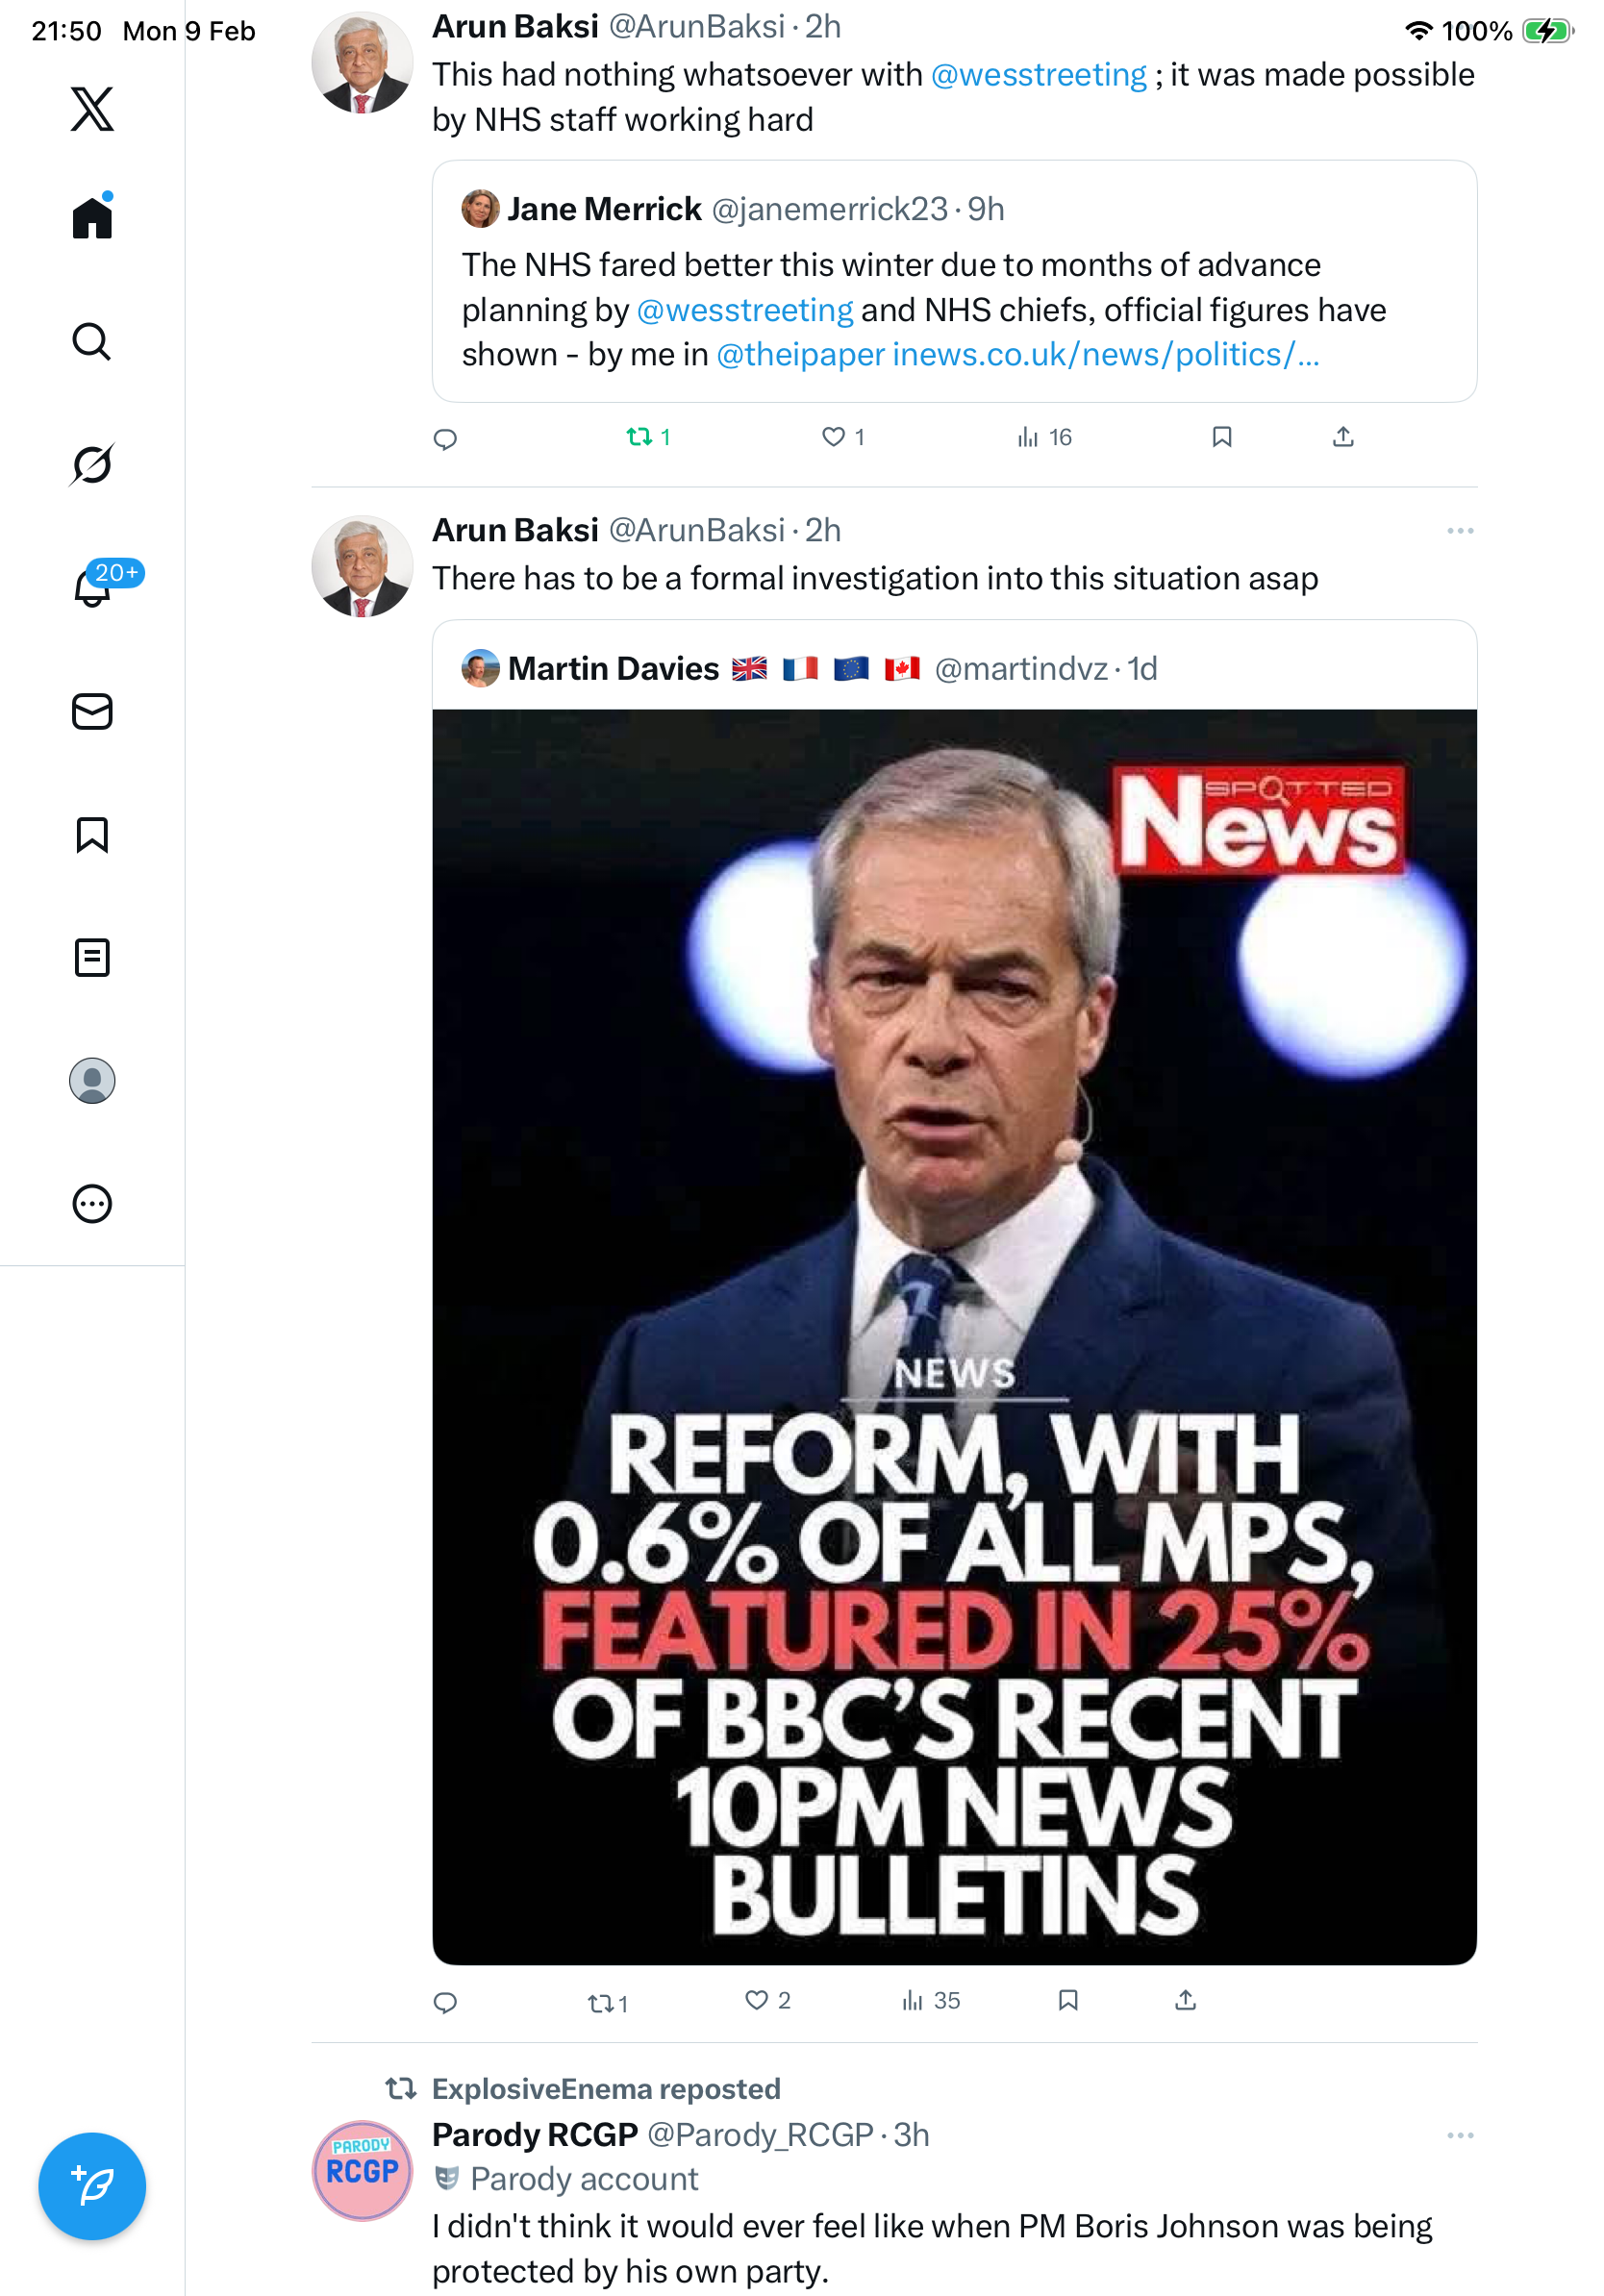Open the Home feed in sidebar
1604x2296 pixels.
(92, 217)
